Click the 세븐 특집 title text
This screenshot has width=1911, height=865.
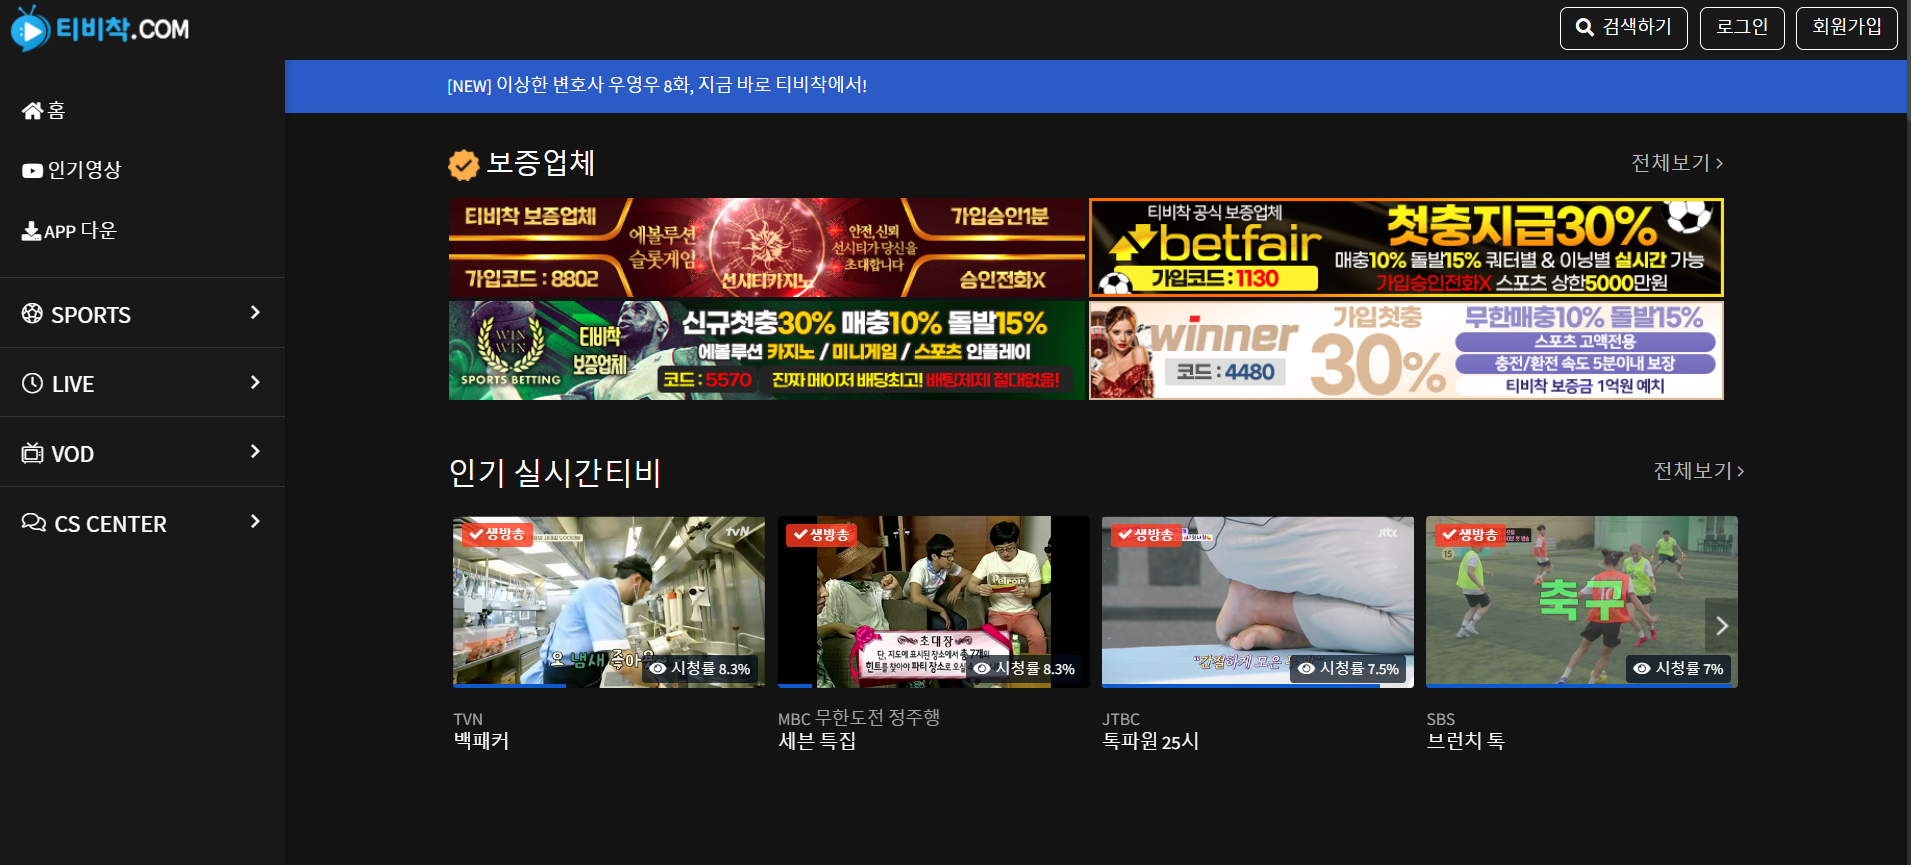pos(817,741)
